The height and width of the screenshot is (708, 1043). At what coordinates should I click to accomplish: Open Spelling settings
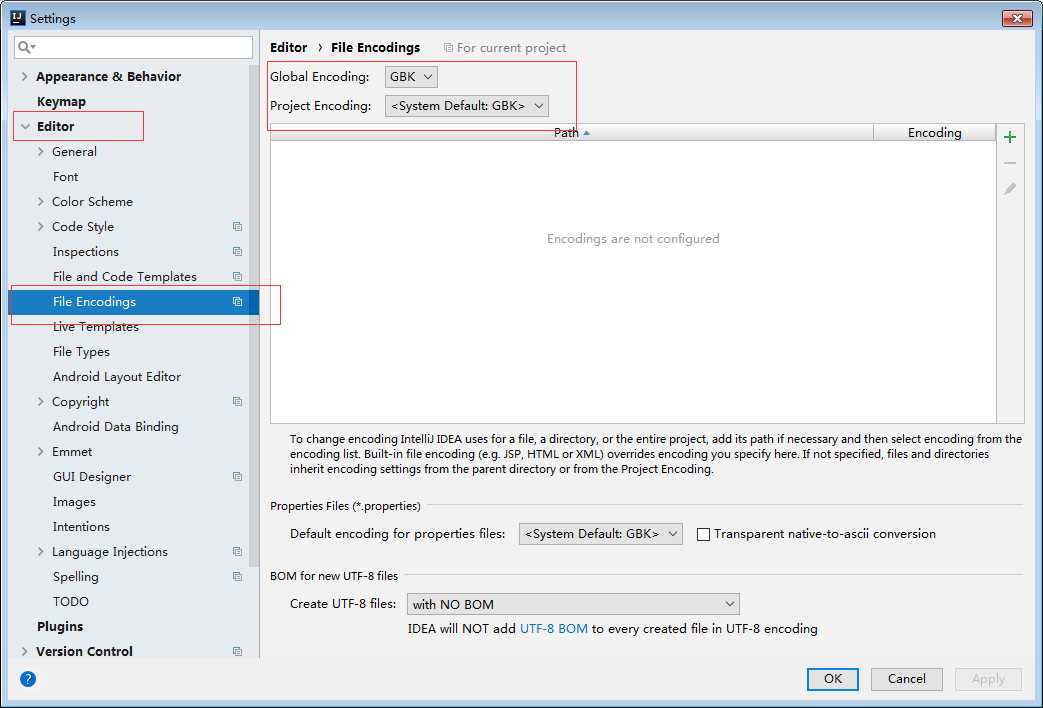coord(76,576)
